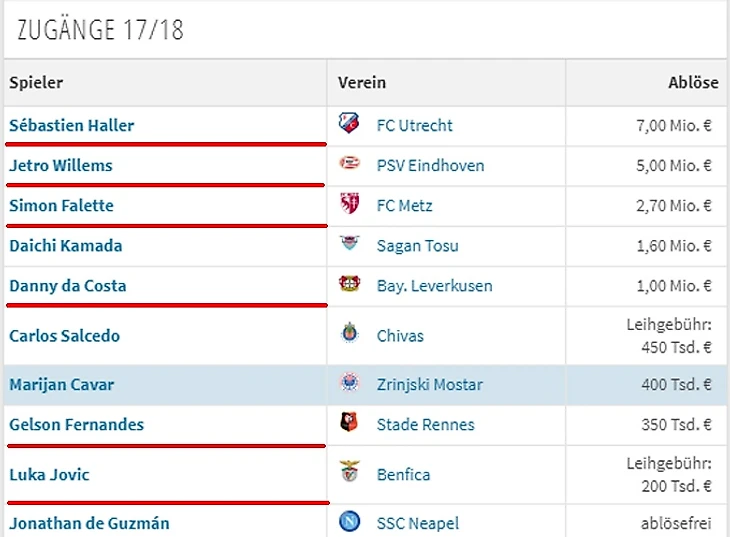
Task: Click the Sagan Tosu club crest icon
Action: tap(349, 245)
